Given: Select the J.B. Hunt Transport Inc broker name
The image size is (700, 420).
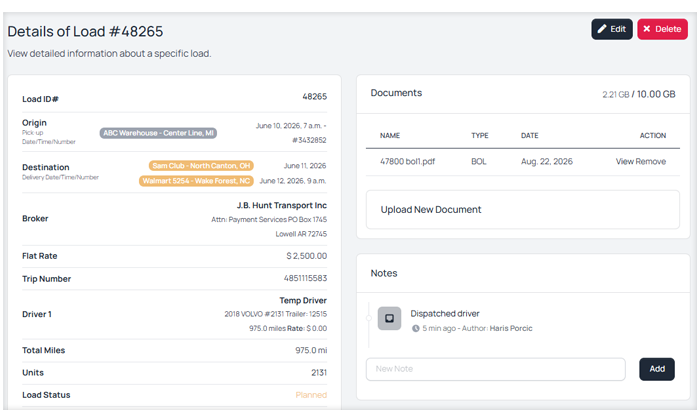Looking at the screenshot, I should tap(282, 205).
